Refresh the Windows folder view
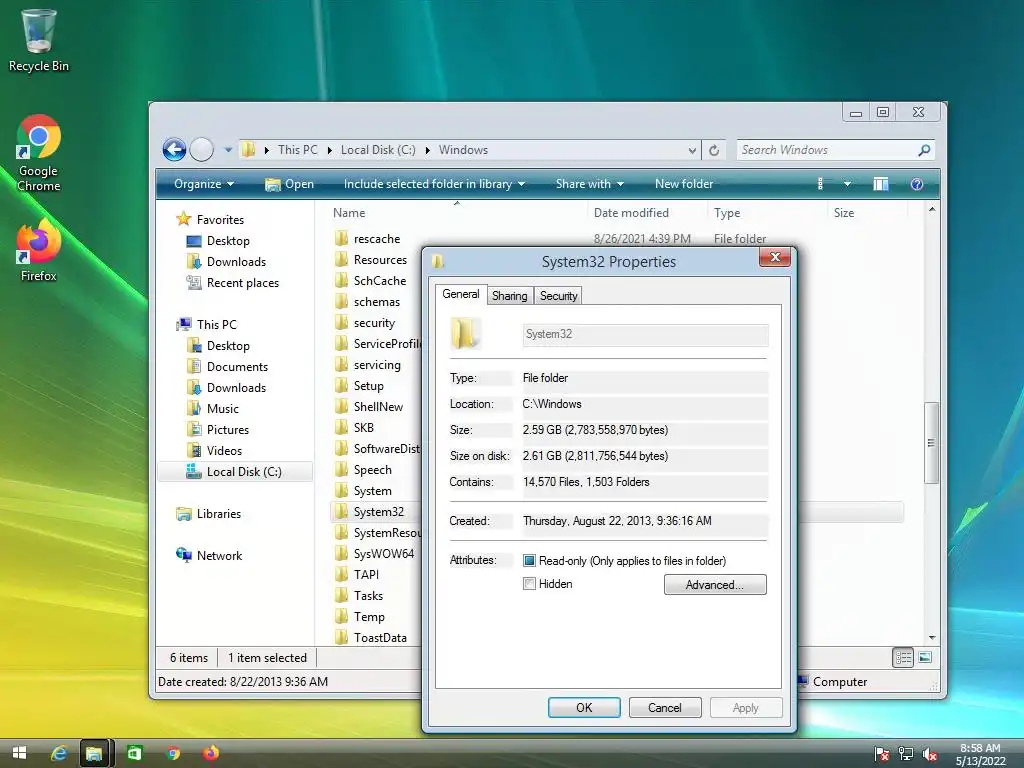1024x768 pixels. (714, 150)
